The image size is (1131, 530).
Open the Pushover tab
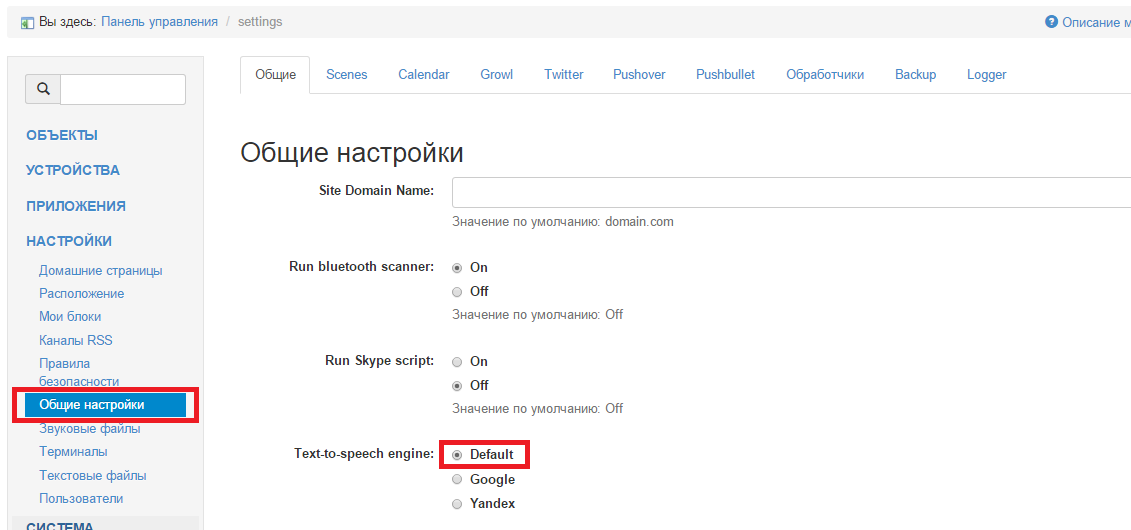(639, 75)
